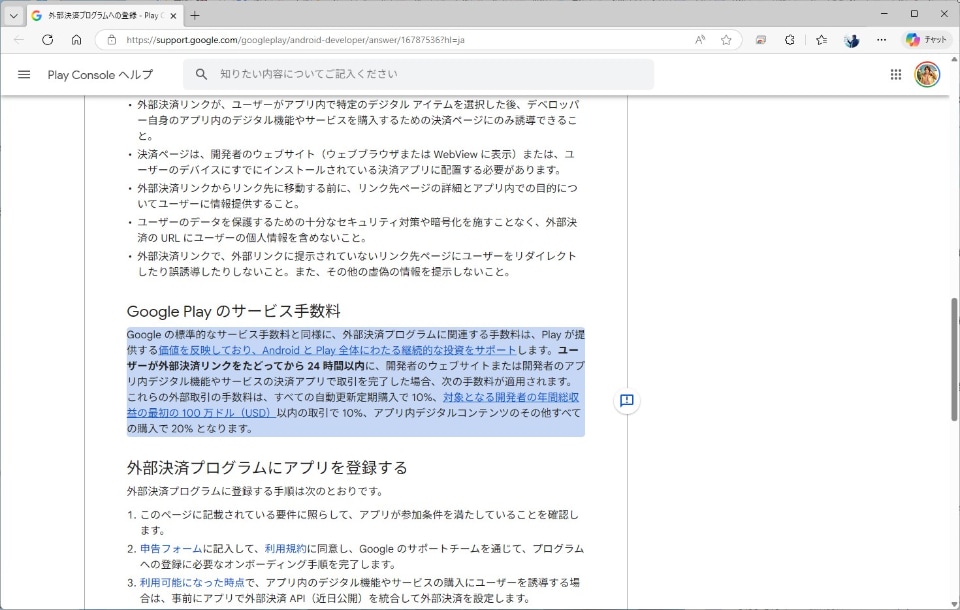Open the Google apps grid
Viewport: 960px width, 610px height.
click(896, 75)
